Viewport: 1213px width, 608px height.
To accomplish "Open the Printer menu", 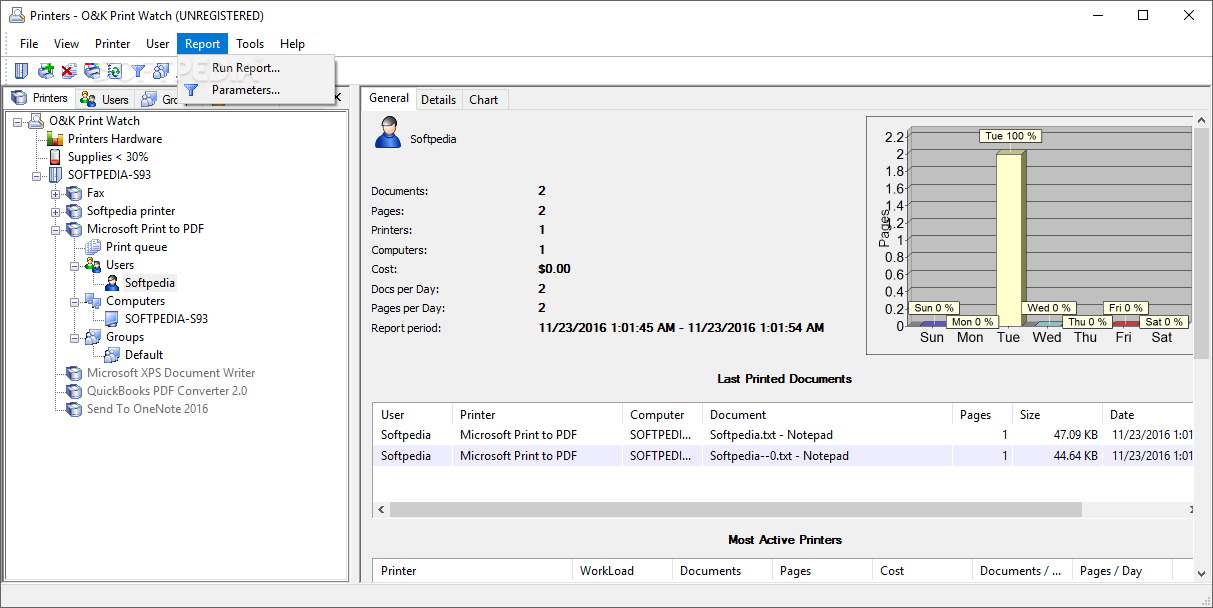I will point(113,44).
